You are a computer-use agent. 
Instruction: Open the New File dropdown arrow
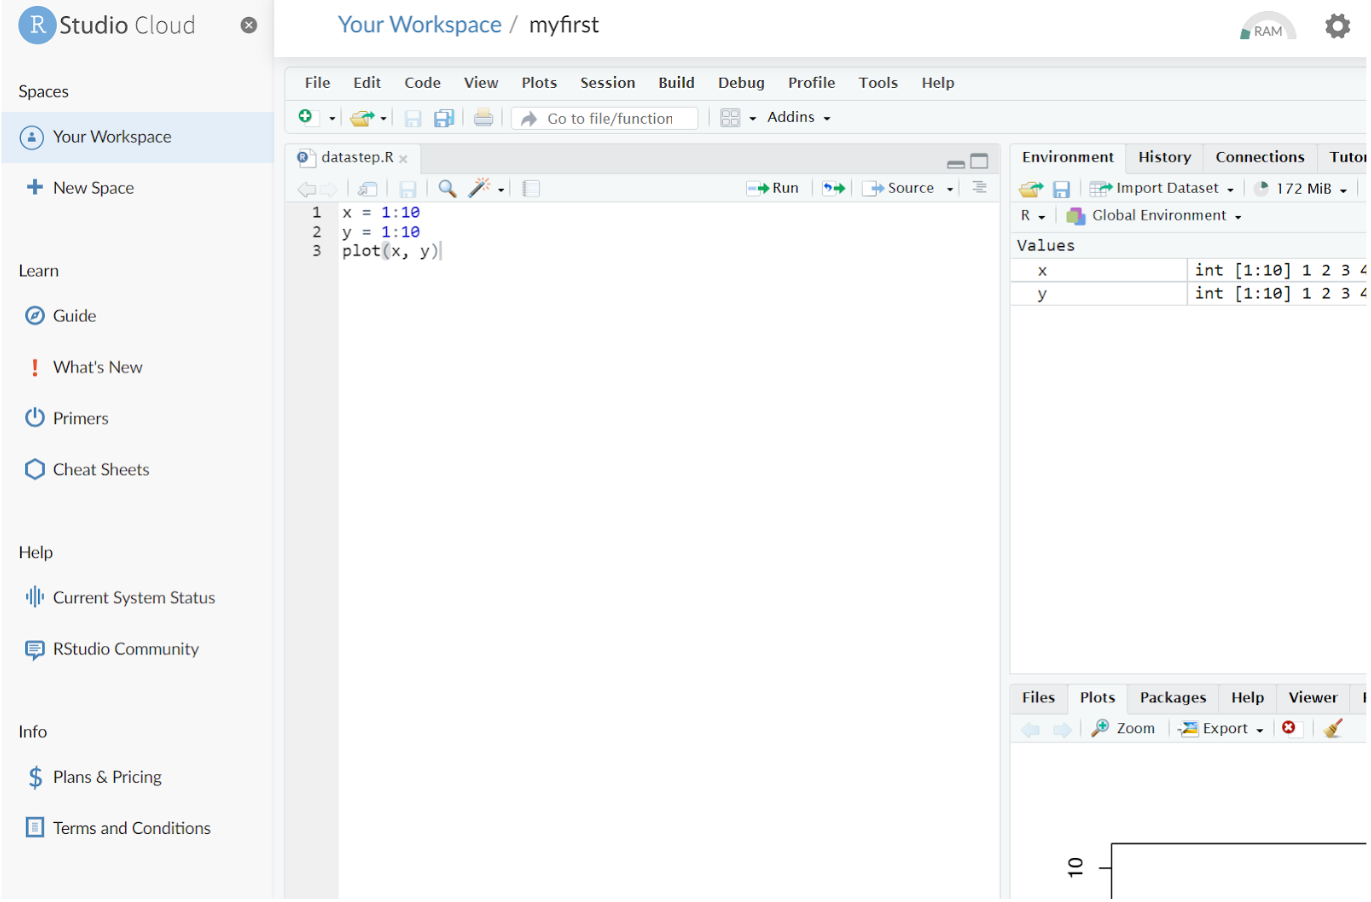pos(332,118)
